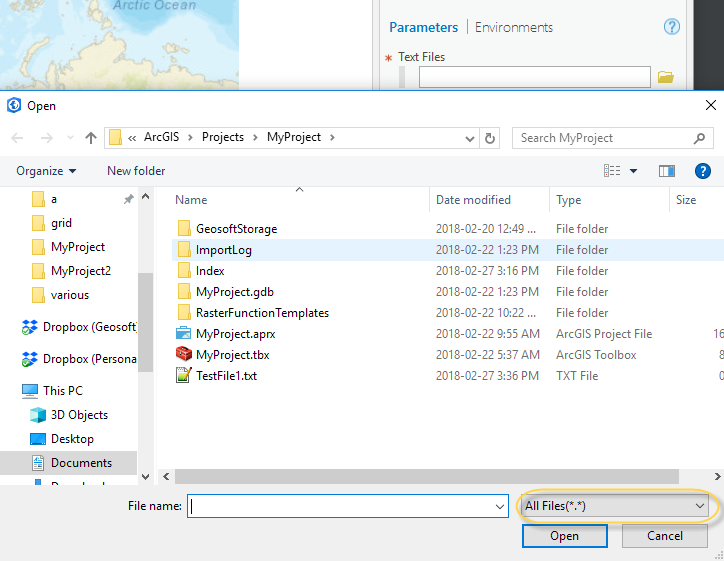Viewport: 724px width, 561px height.
Task: Open the All Files(*.*) type dropdown
Action: coord(615,506)
